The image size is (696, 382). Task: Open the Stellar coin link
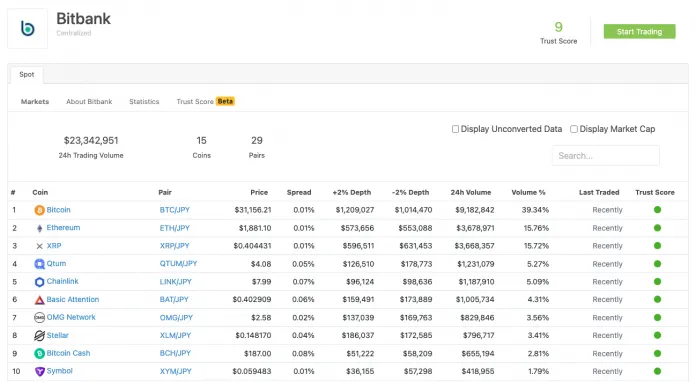[x=58, y=335]
